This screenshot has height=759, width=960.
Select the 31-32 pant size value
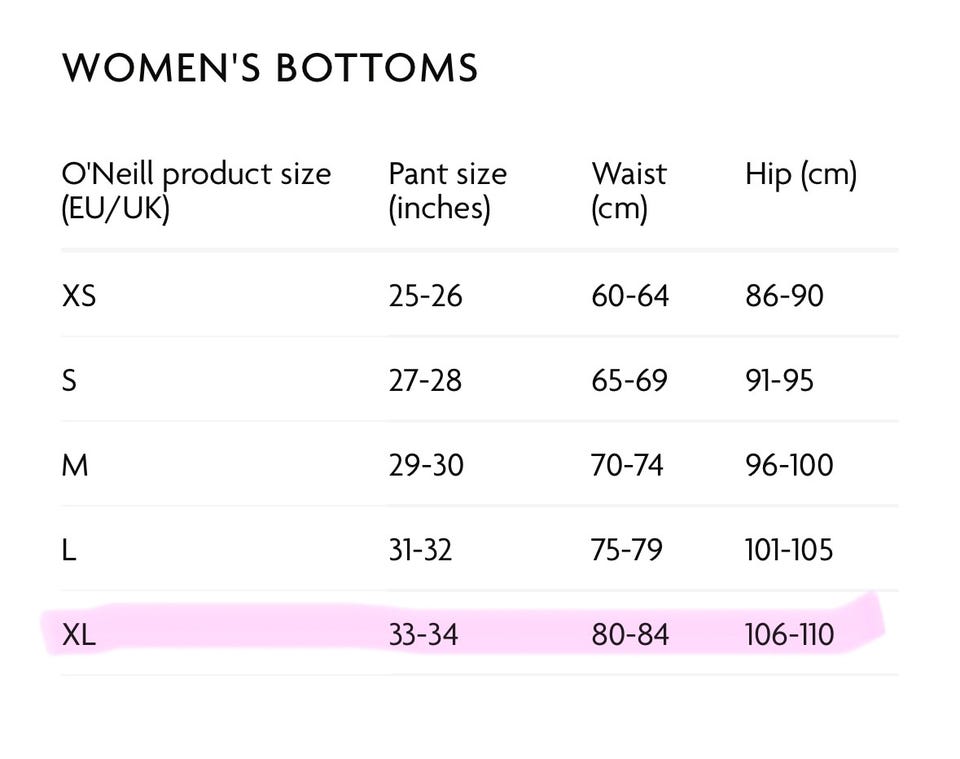tap(420, 550)
